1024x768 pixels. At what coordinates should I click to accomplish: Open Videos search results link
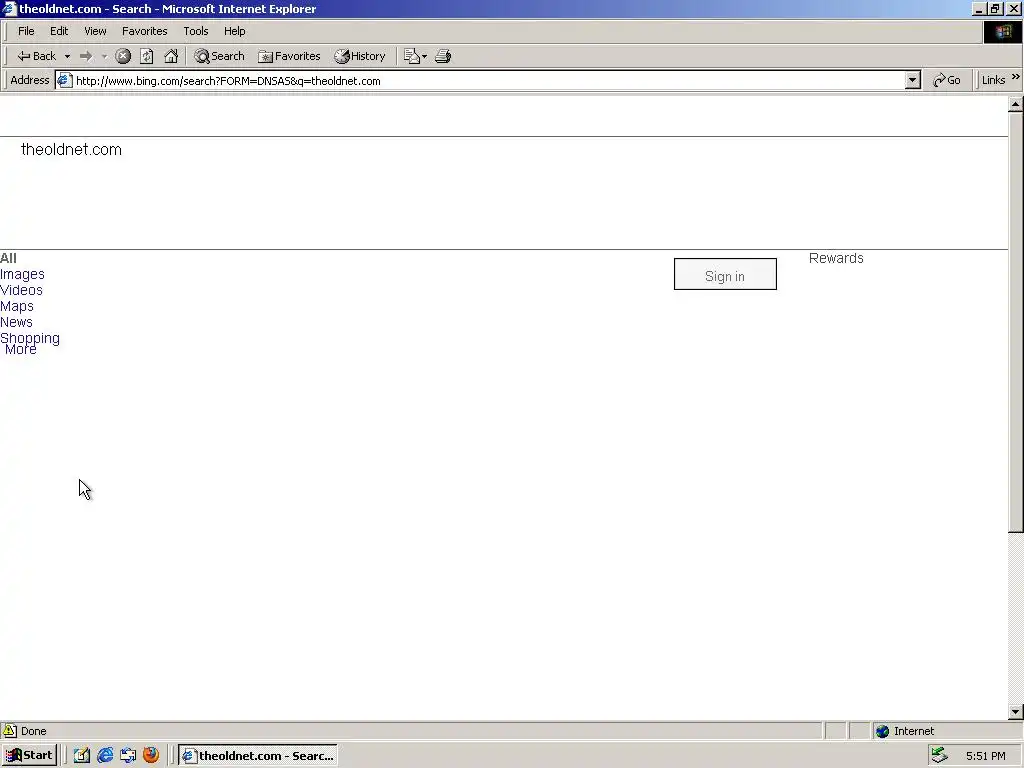coord(21,290)
